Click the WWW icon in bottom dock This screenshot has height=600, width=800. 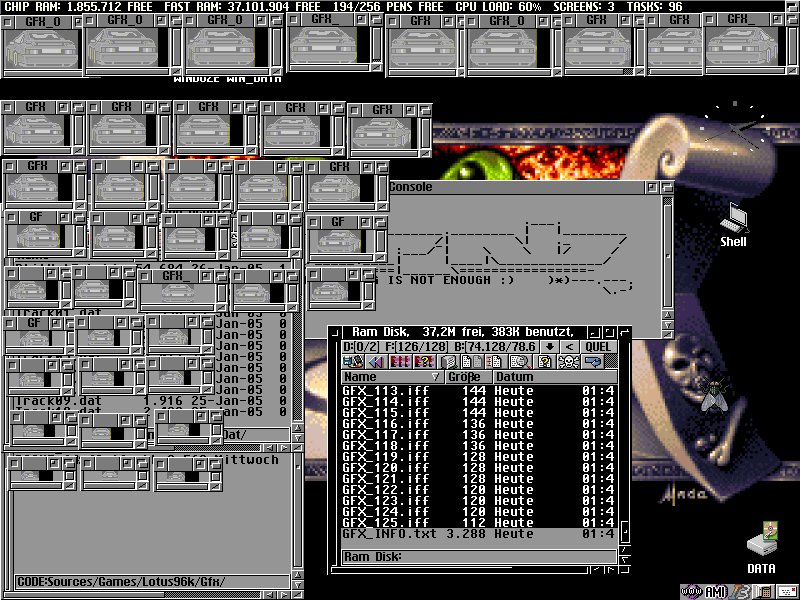tap(691, 591)
